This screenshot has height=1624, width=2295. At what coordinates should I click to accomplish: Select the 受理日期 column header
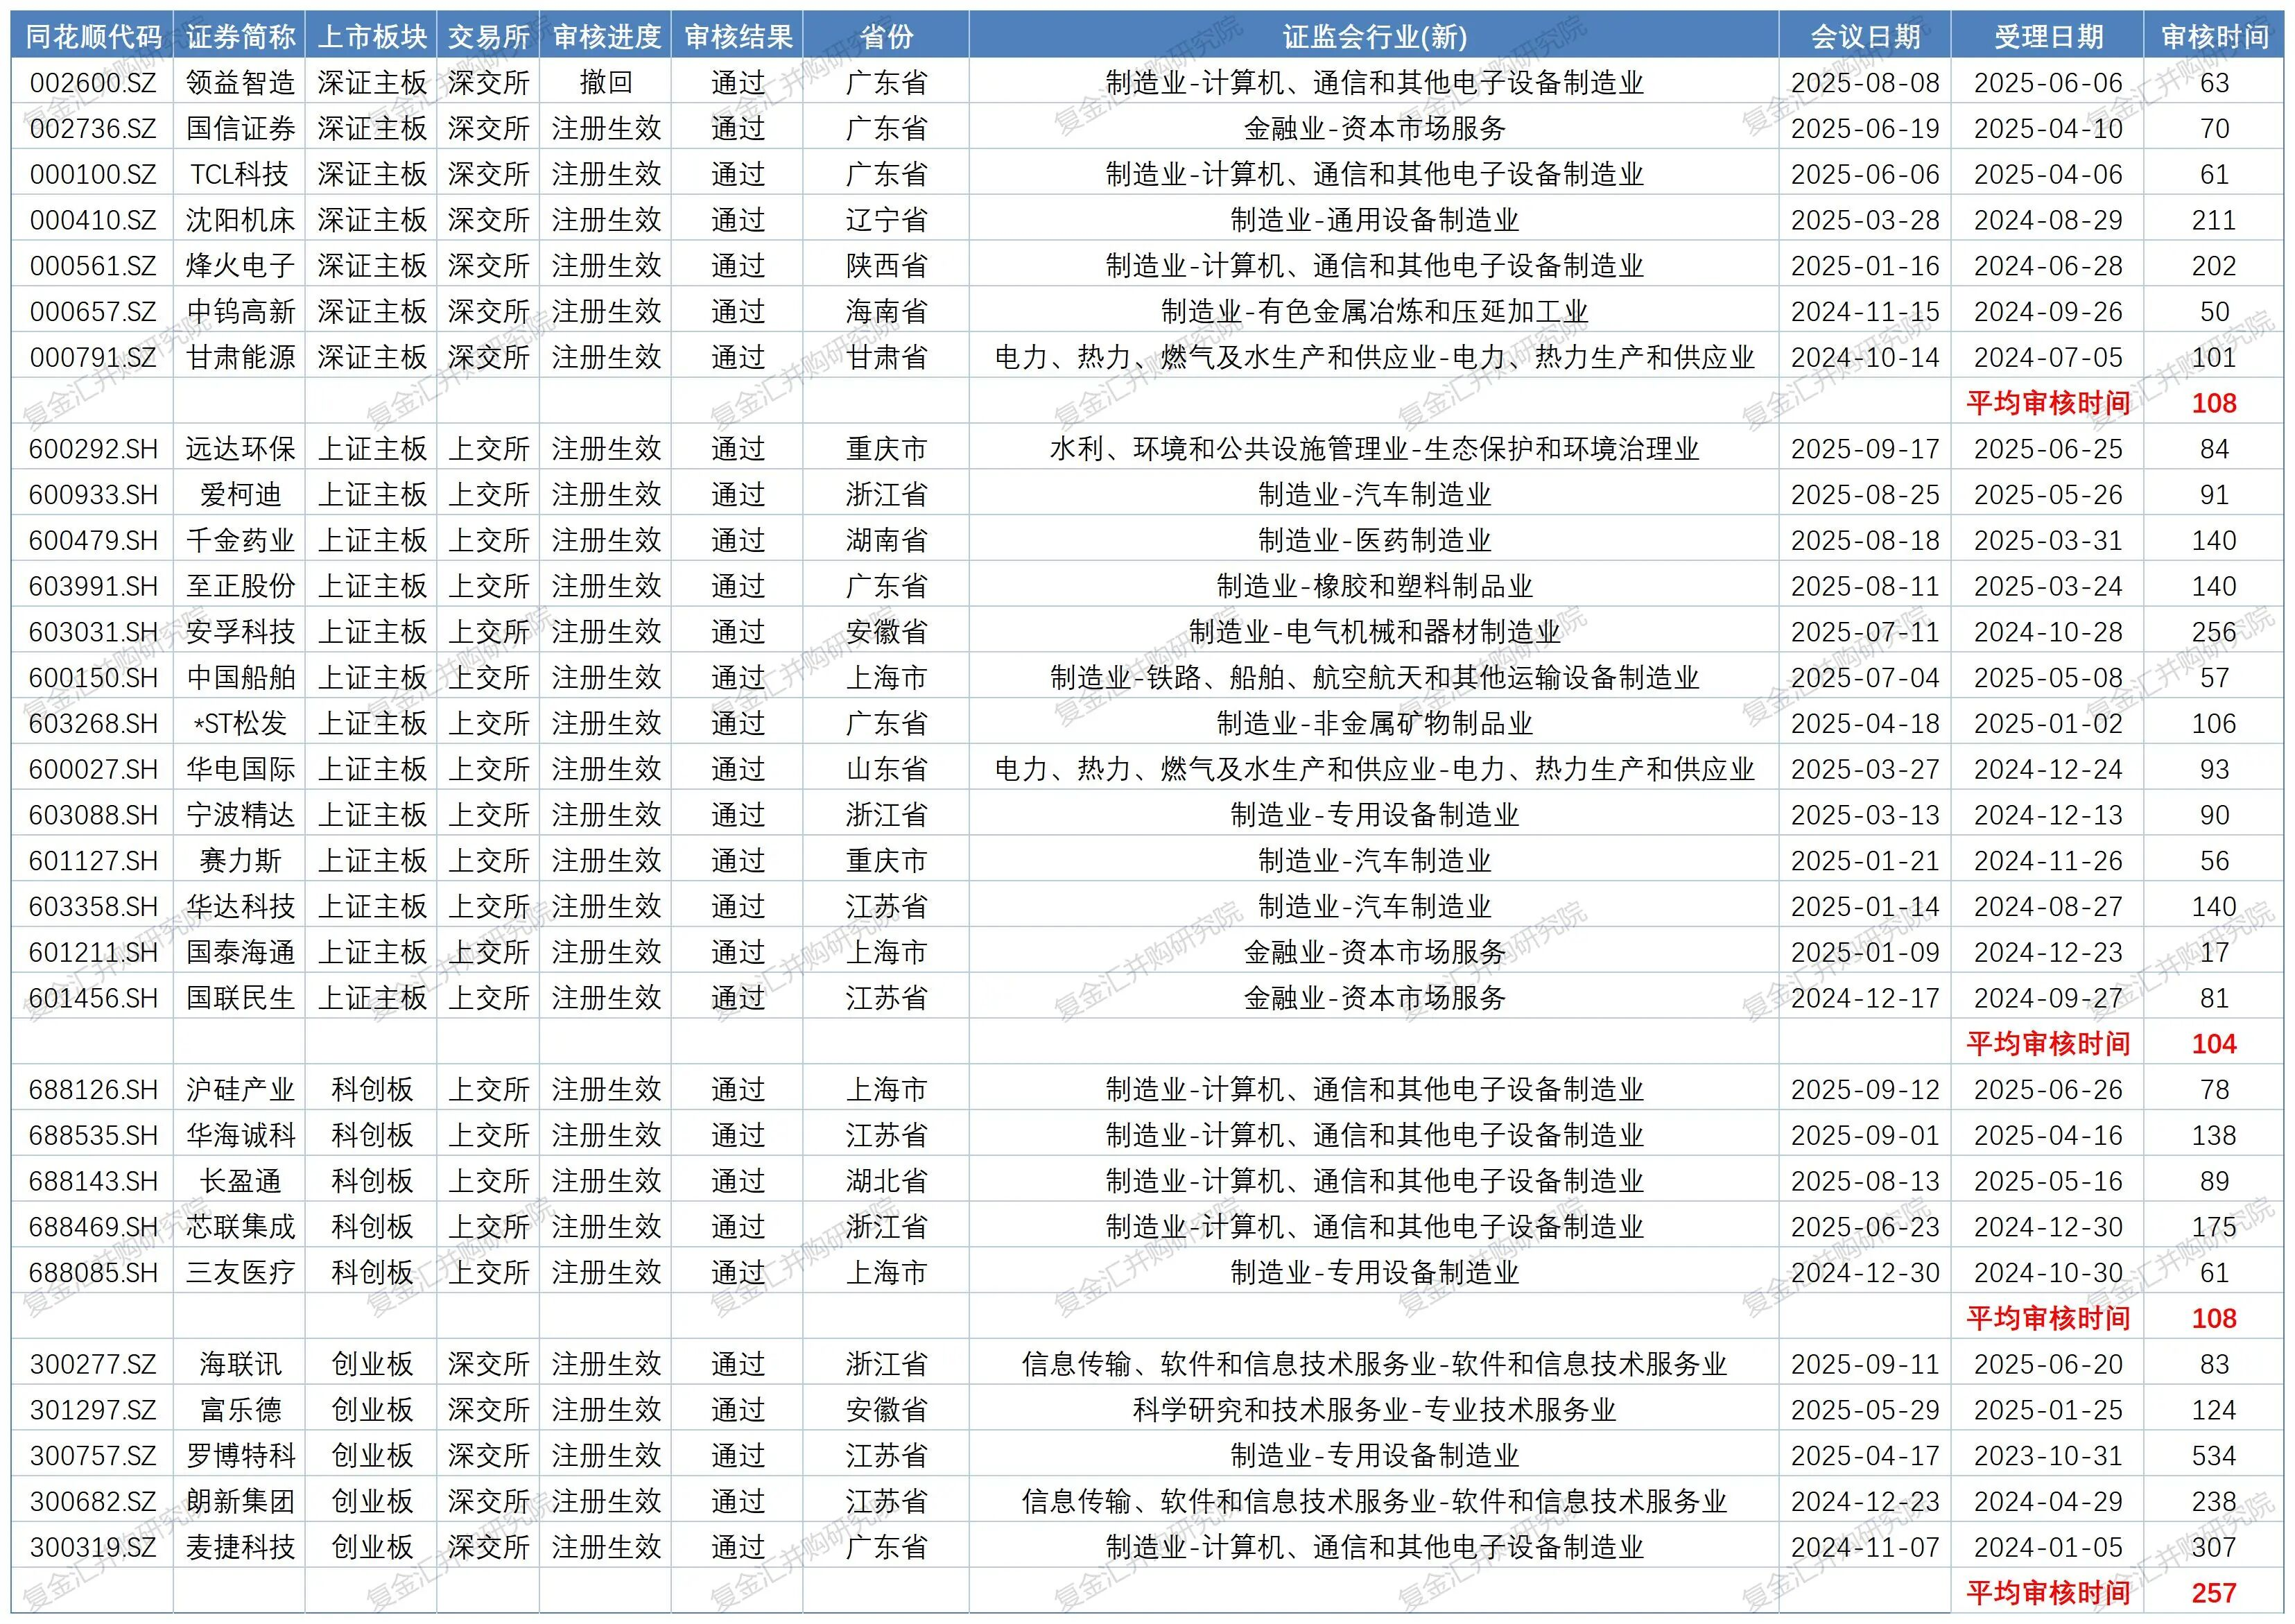click(x=2048, y=37)
